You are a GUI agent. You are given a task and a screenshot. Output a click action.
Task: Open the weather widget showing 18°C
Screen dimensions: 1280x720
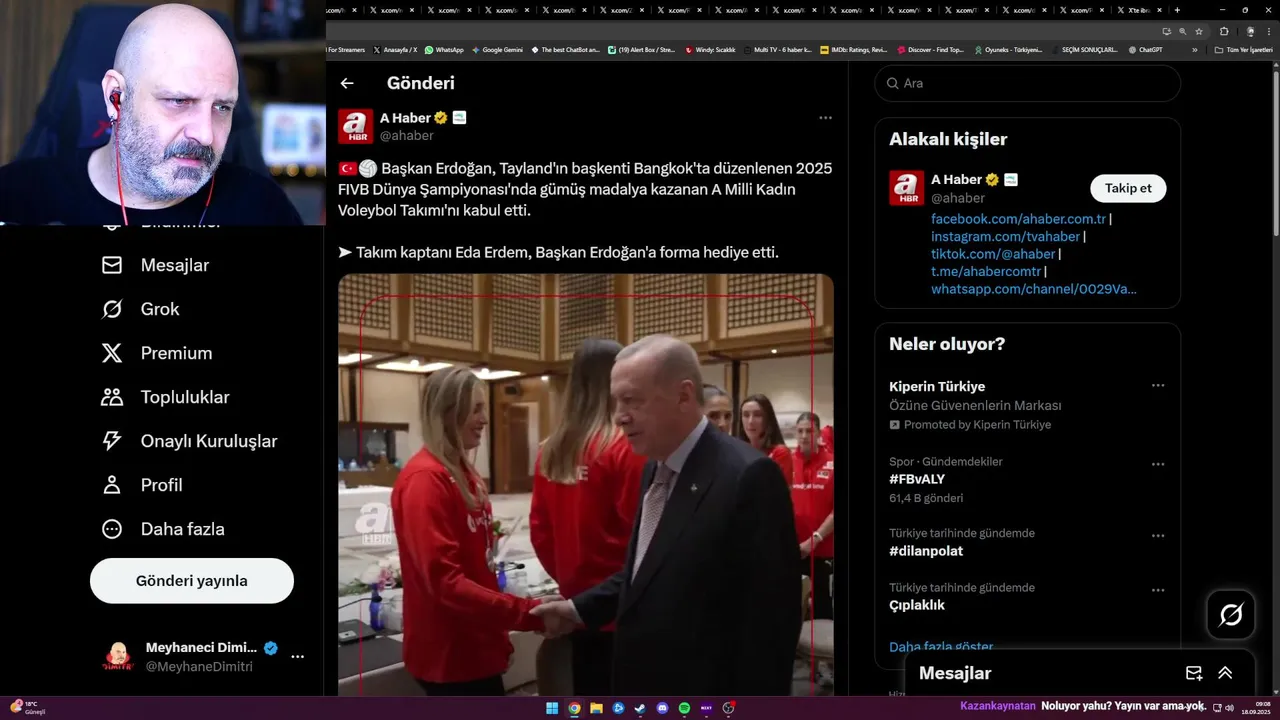[25, 708]
